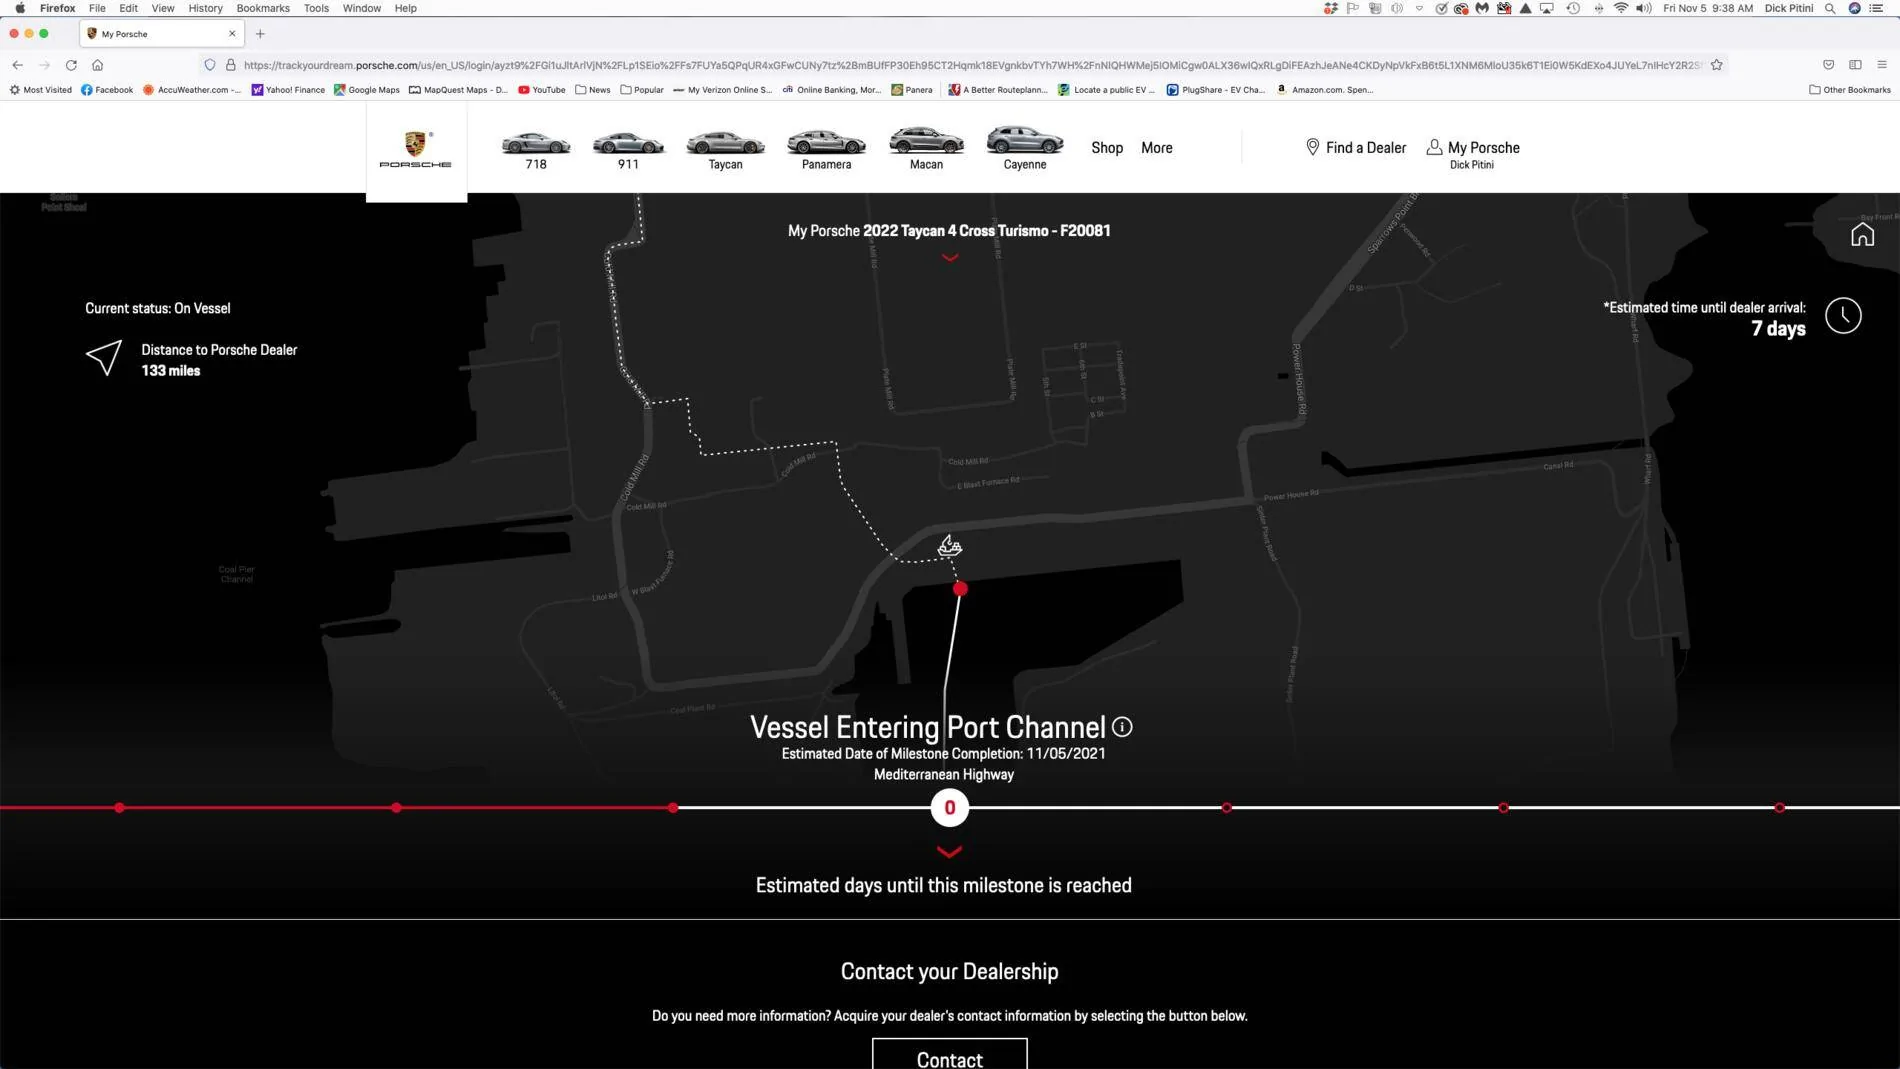The width and height of the screenshot is (1900, 1069).
Task: Click the home icon on map
Action: tap(1862, 234)
